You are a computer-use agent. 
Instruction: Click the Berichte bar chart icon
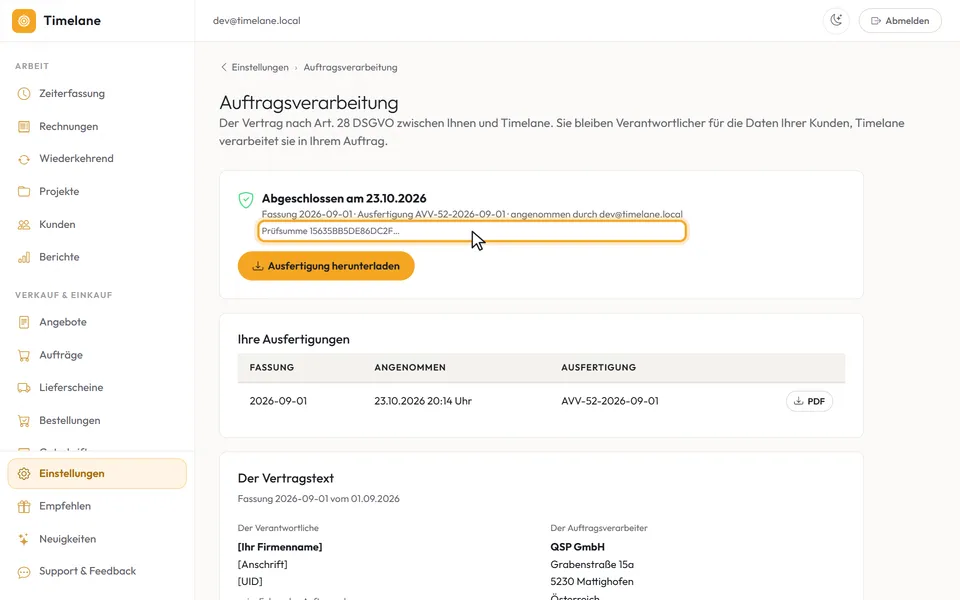24,257
